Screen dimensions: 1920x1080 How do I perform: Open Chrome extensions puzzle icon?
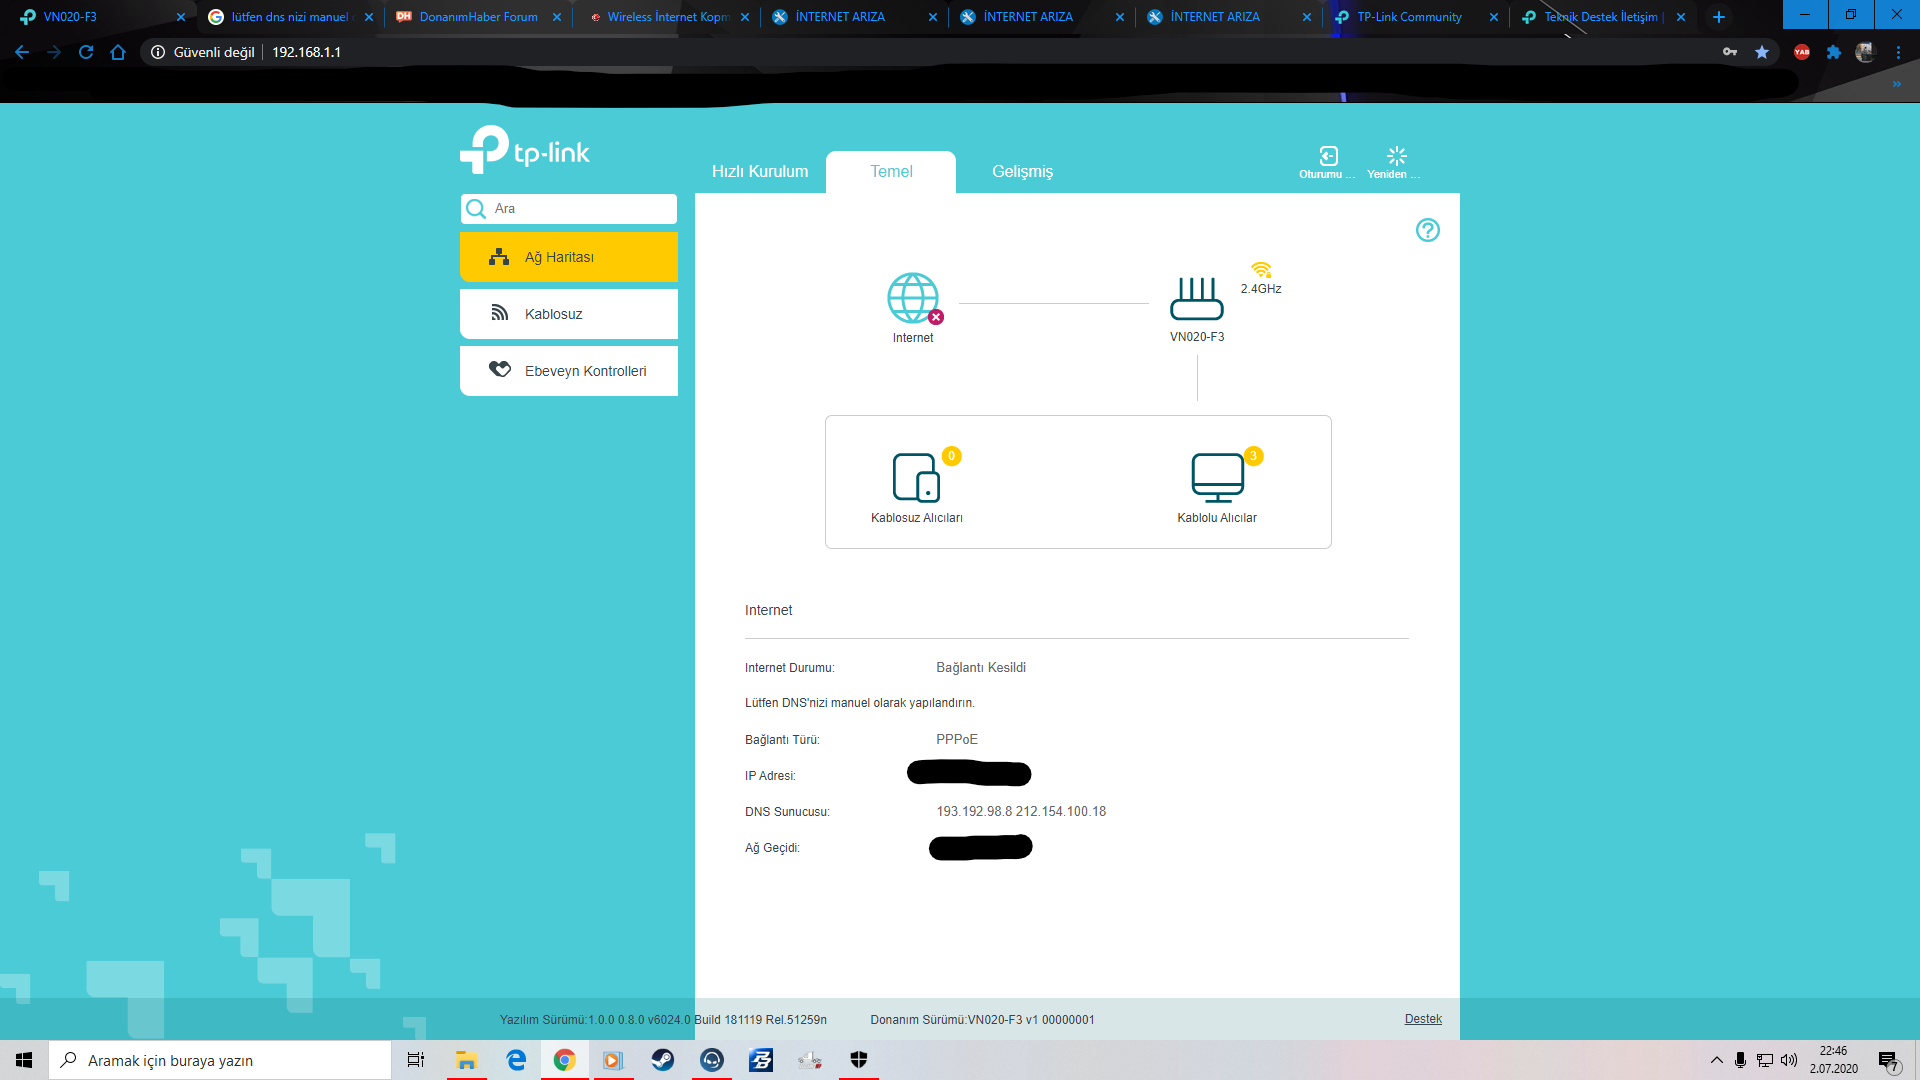point(1833,52)
